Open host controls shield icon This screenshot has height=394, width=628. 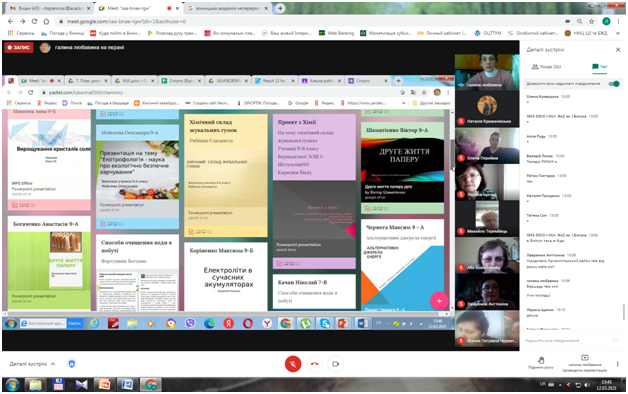click(x=72, y=364)
